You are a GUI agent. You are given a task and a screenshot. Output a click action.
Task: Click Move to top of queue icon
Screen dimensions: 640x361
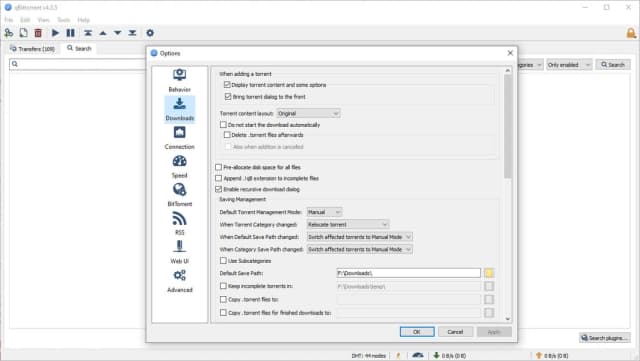[x=88, y=33]
